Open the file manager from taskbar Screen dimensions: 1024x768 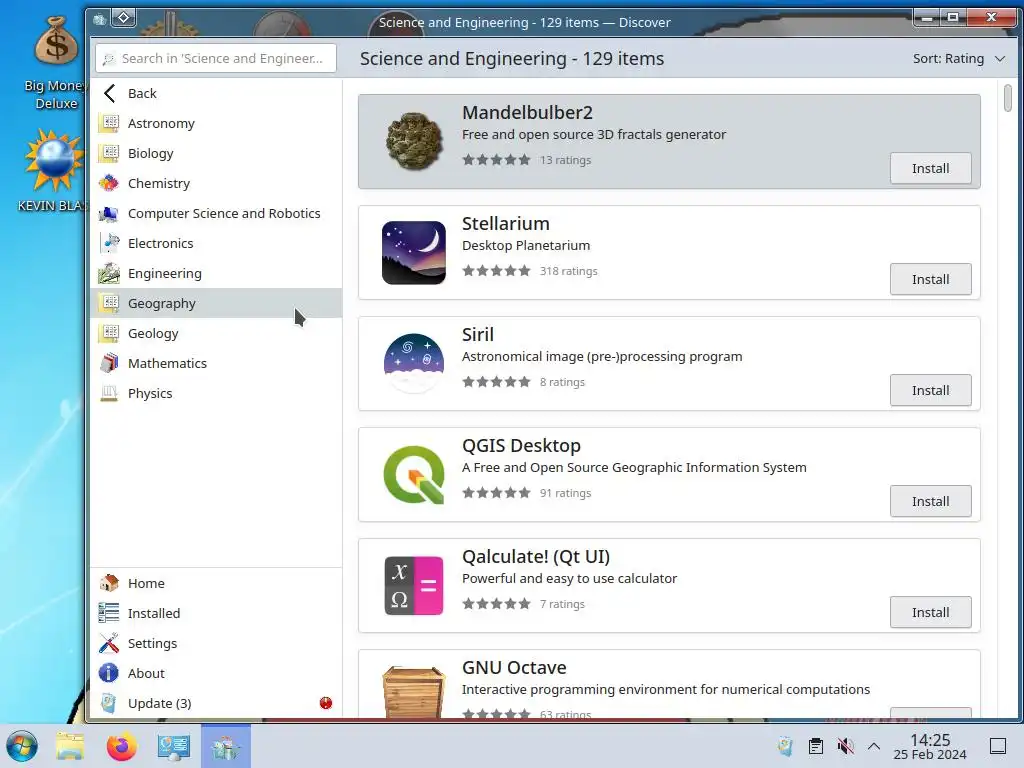click(70, 746)
